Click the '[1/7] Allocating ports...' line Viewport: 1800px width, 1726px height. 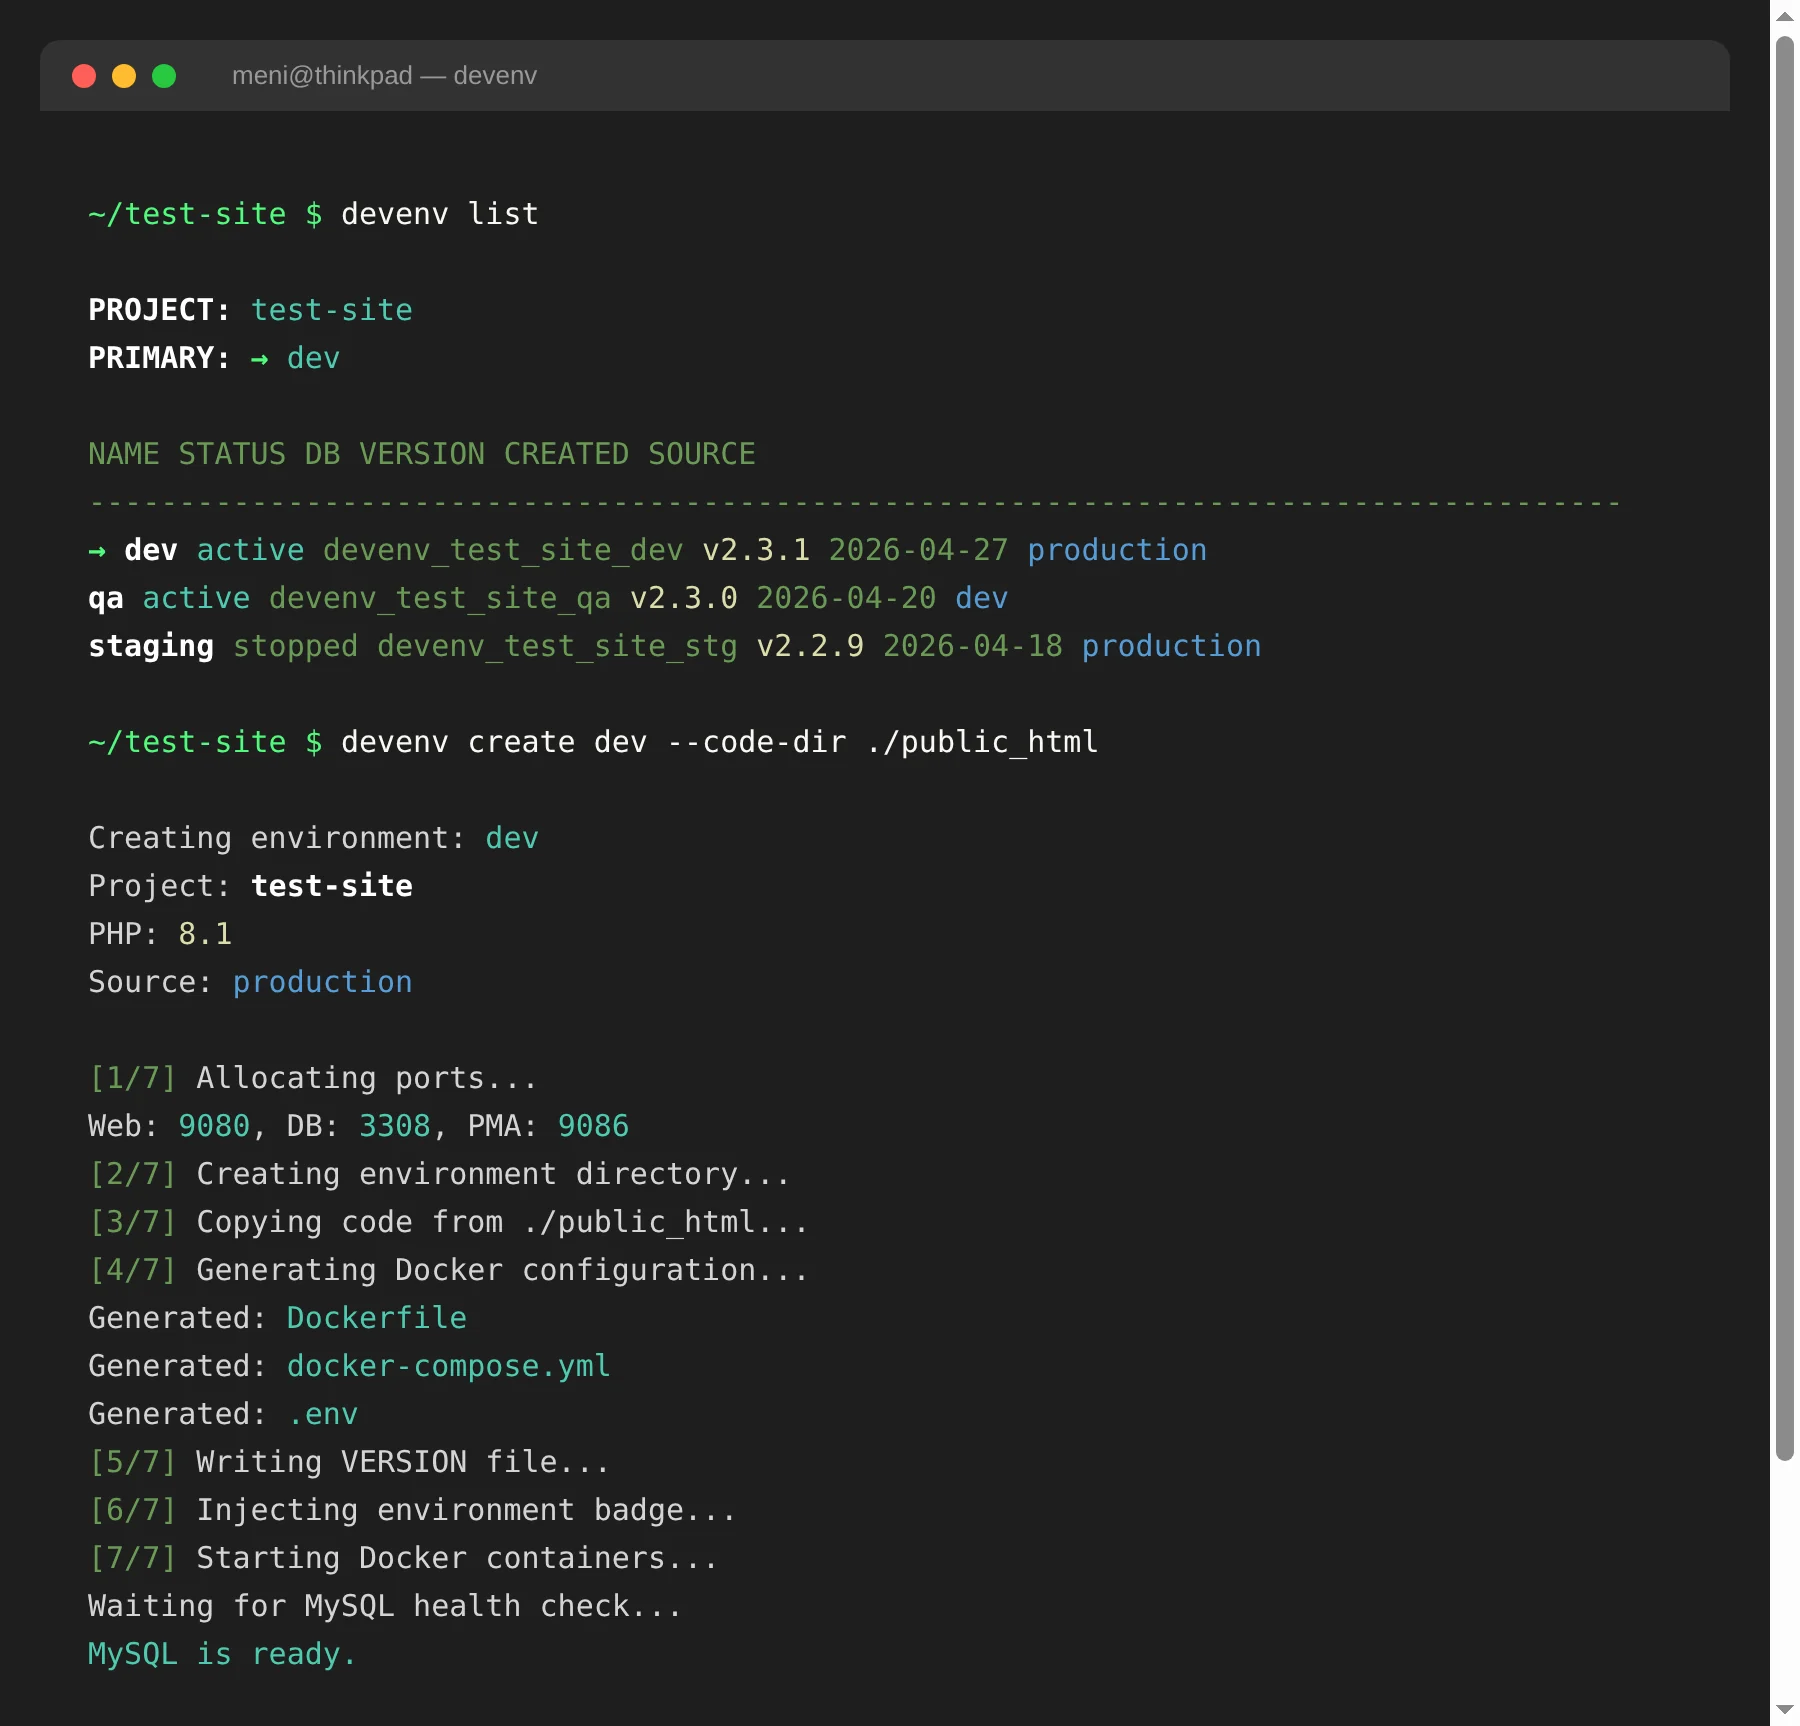click(x=313, y=1078)
